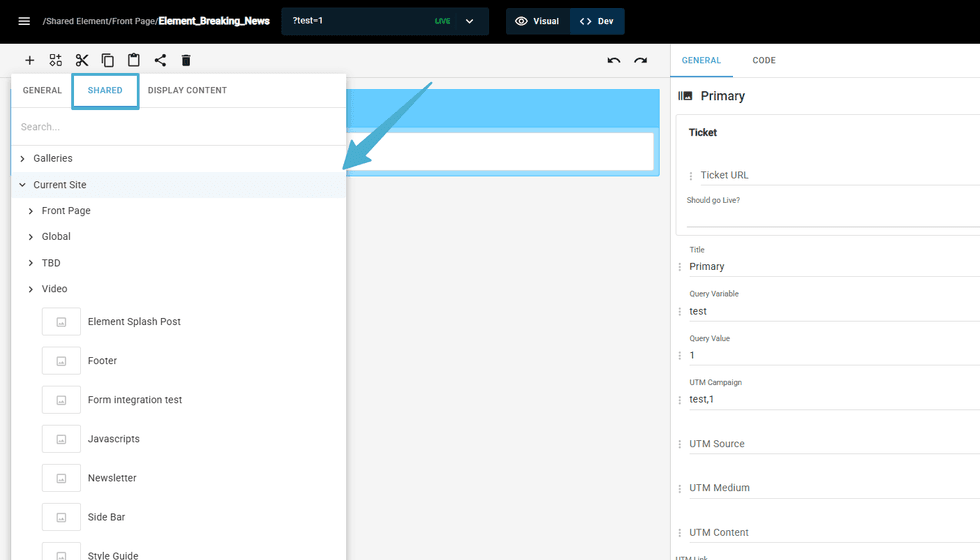Click drag handle beside UTM Source

(x=680, y=444)
